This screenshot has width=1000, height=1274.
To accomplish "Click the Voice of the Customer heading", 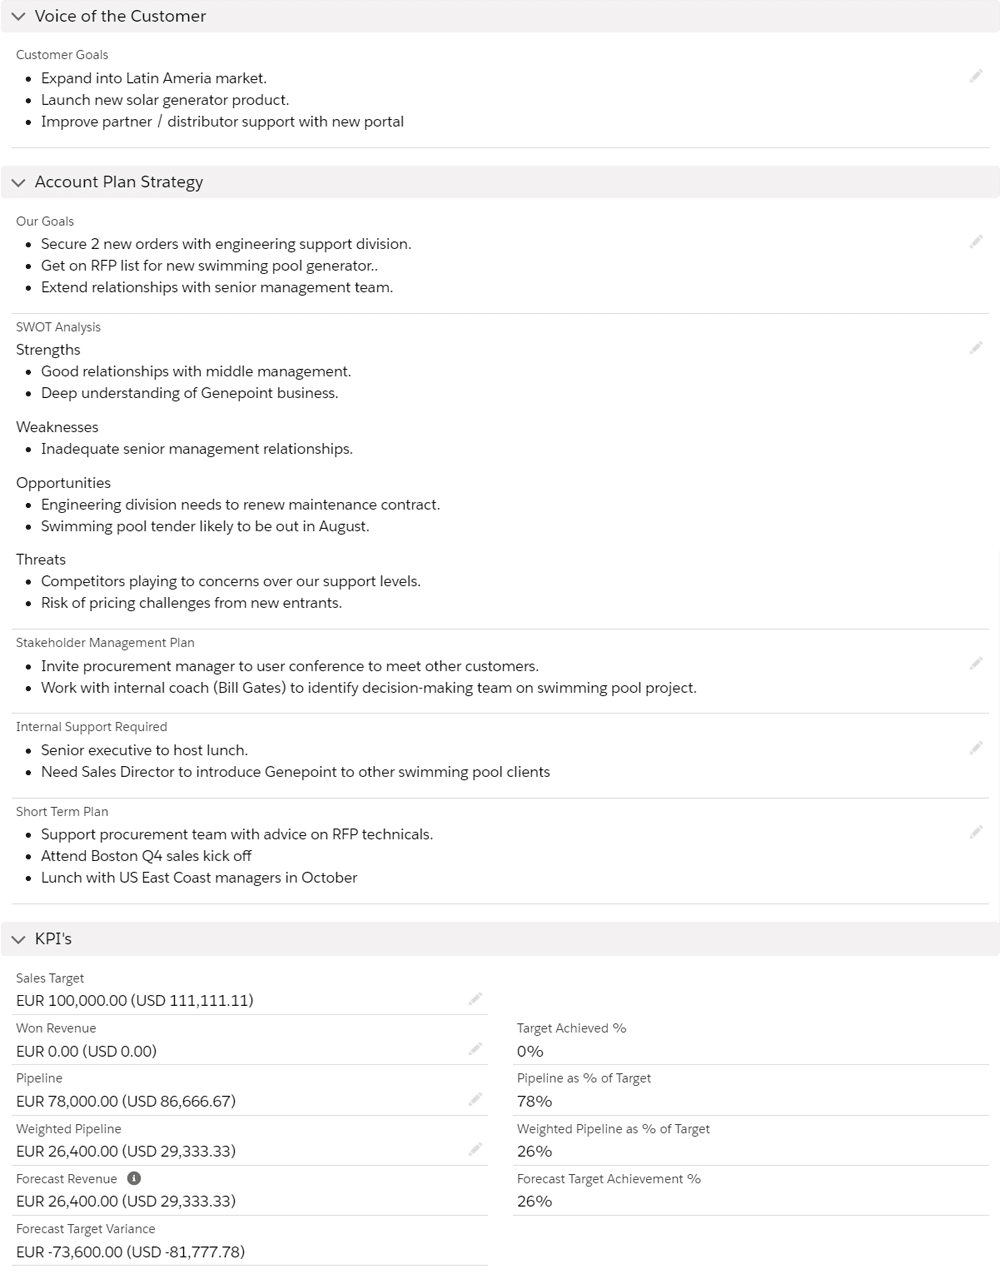I will click(120, 17).
